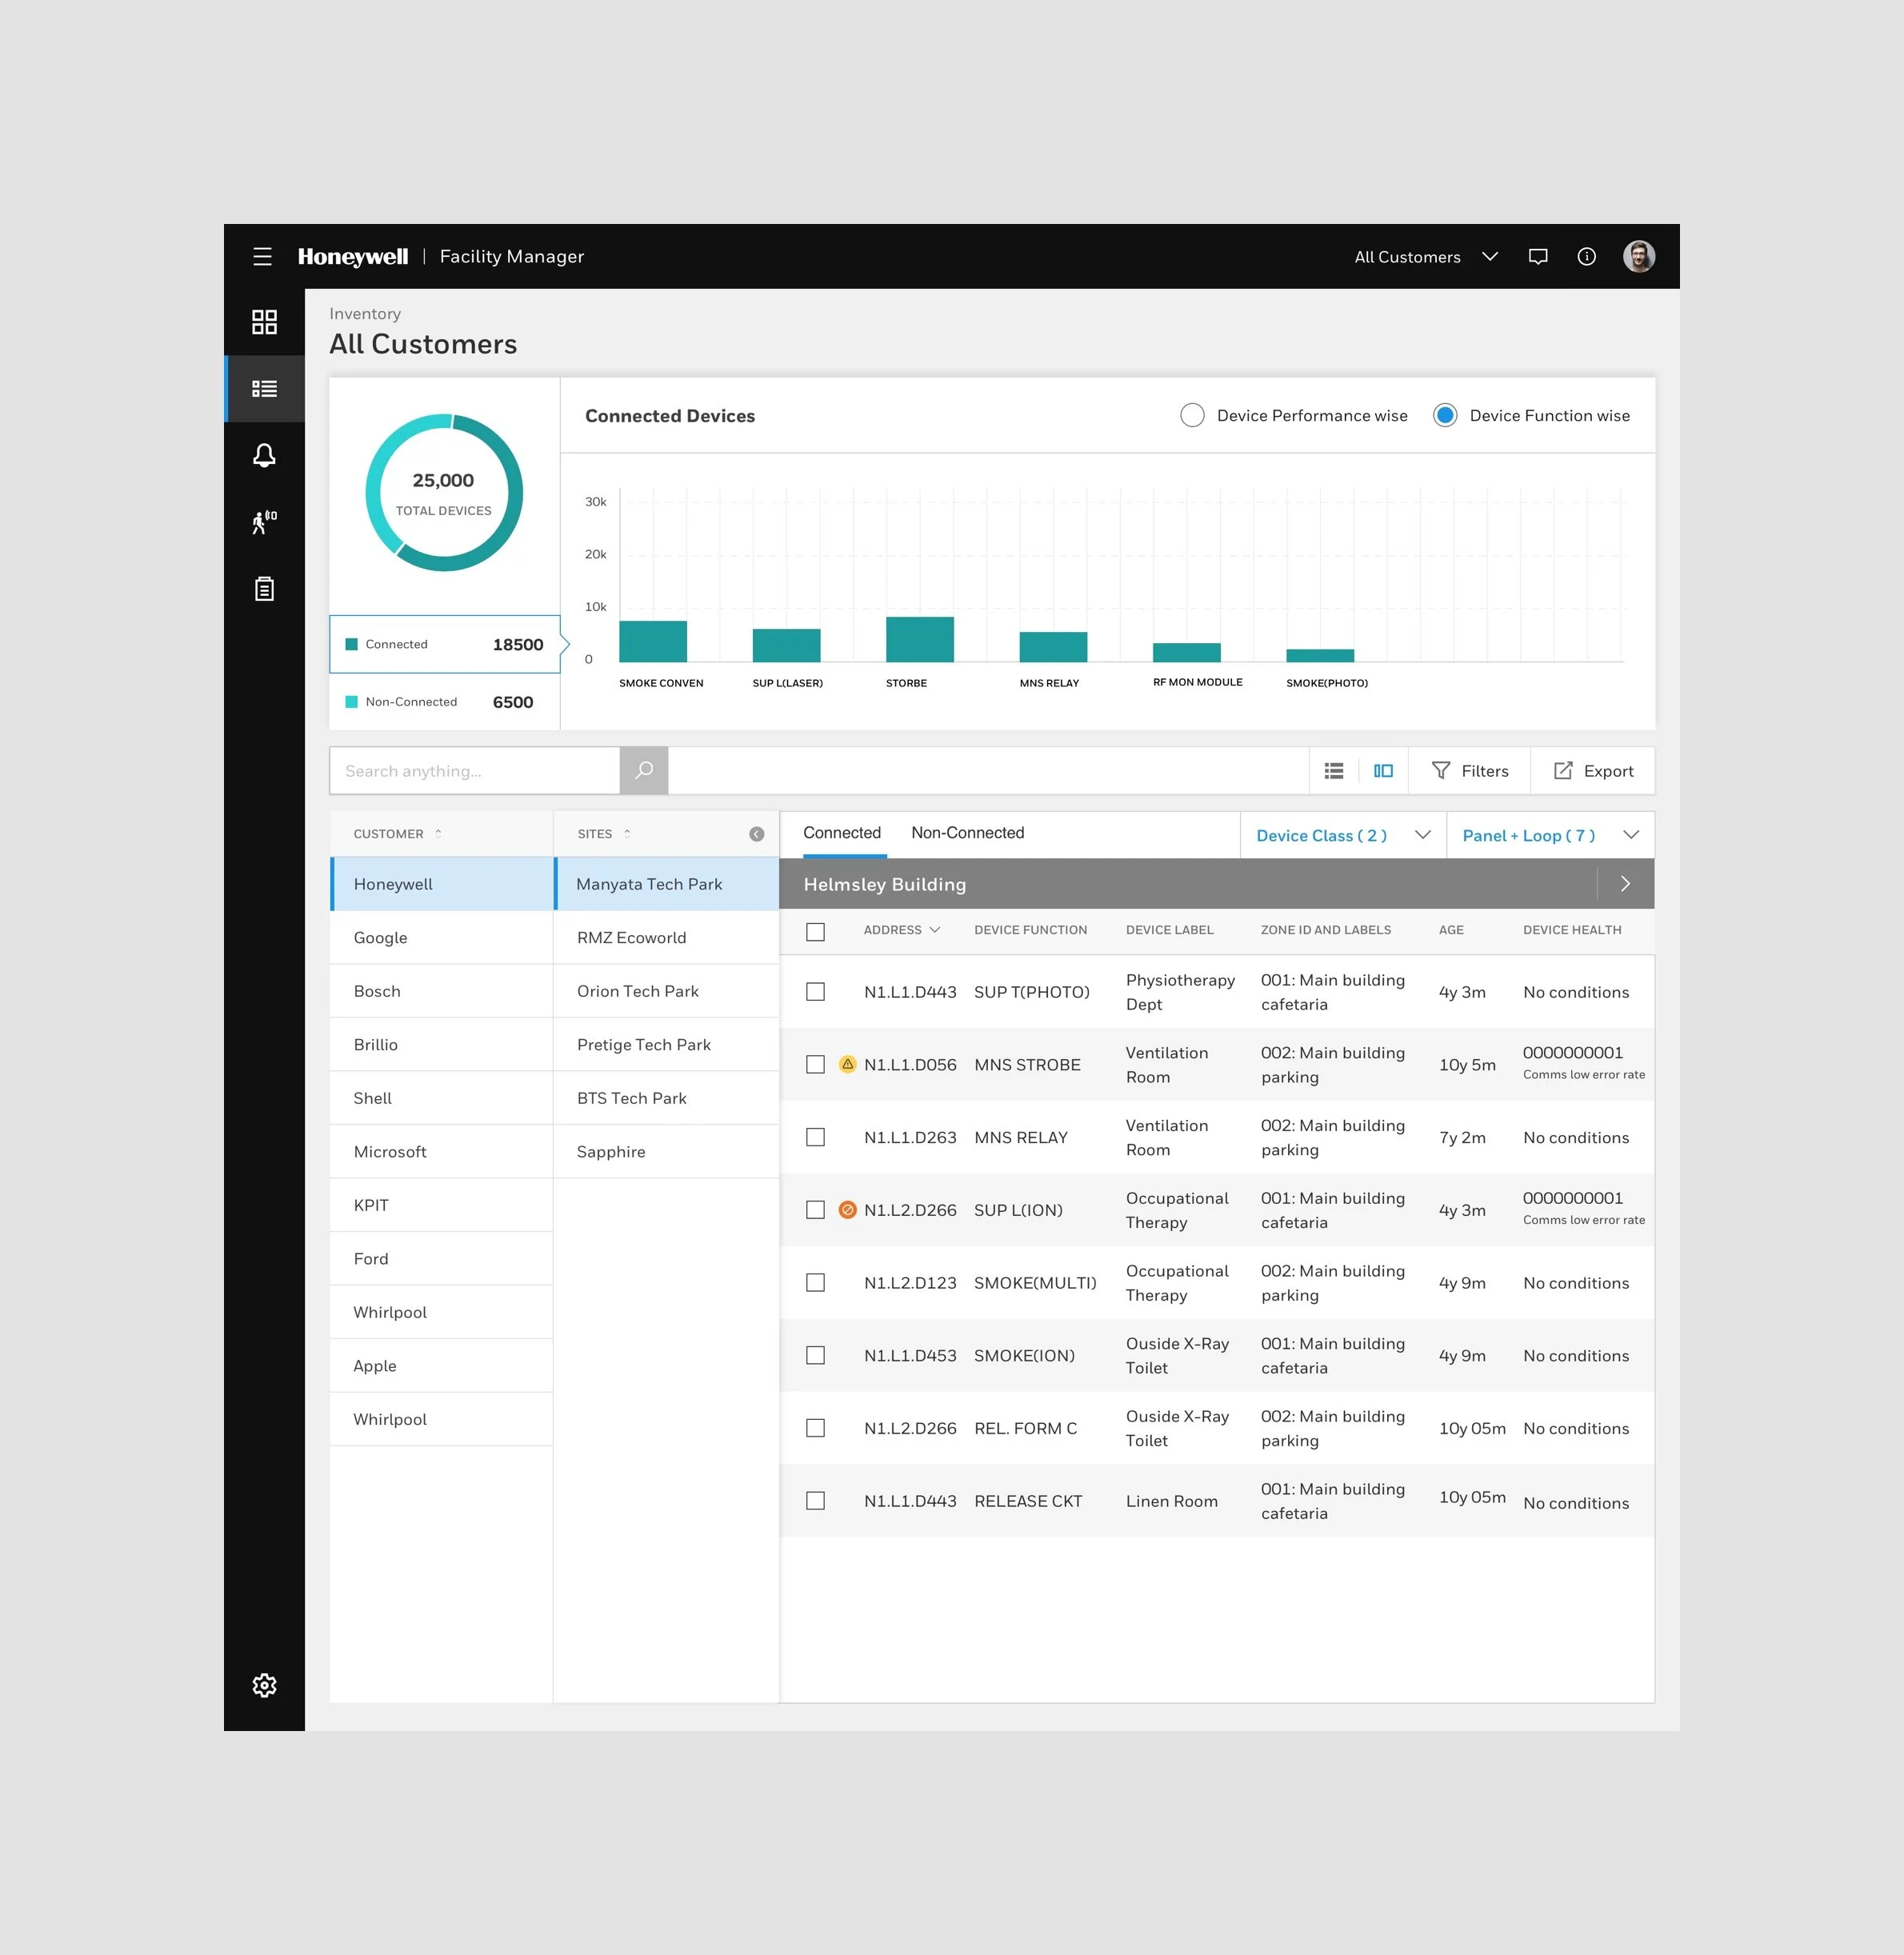Screen dimensions: 1904x1955
Task: Click the info circle icon in header
Action: (1586, 257)
